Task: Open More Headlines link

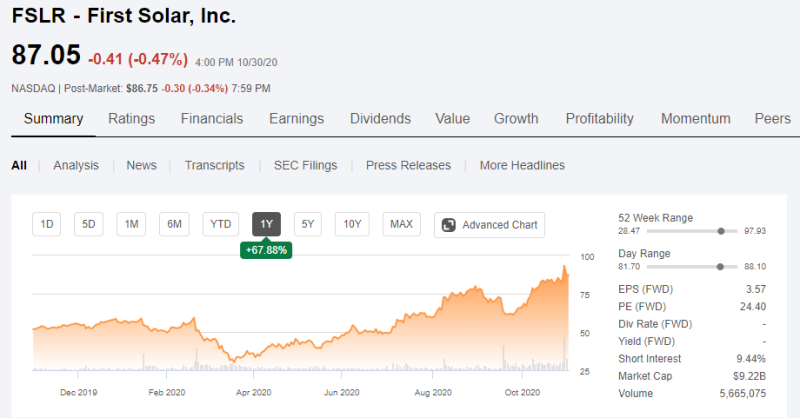Action: tap(522, 165)
